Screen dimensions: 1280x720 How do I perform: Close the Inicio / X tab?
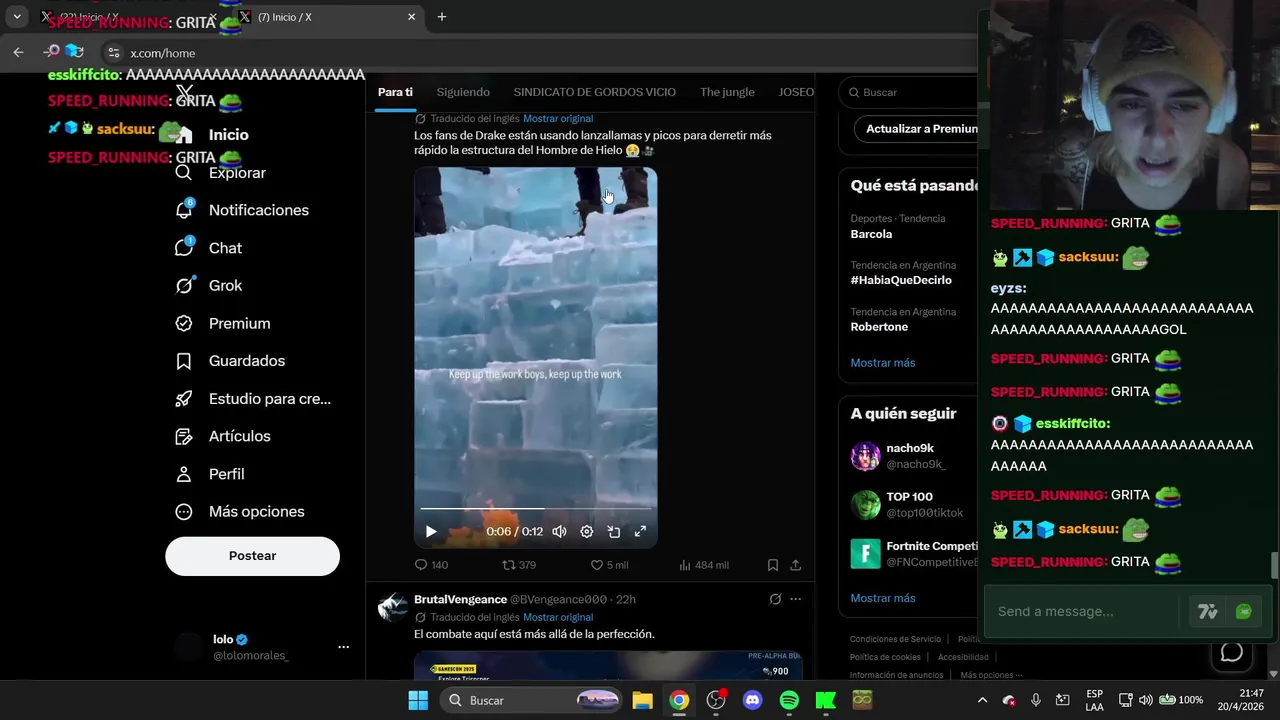tap(411, 17)
